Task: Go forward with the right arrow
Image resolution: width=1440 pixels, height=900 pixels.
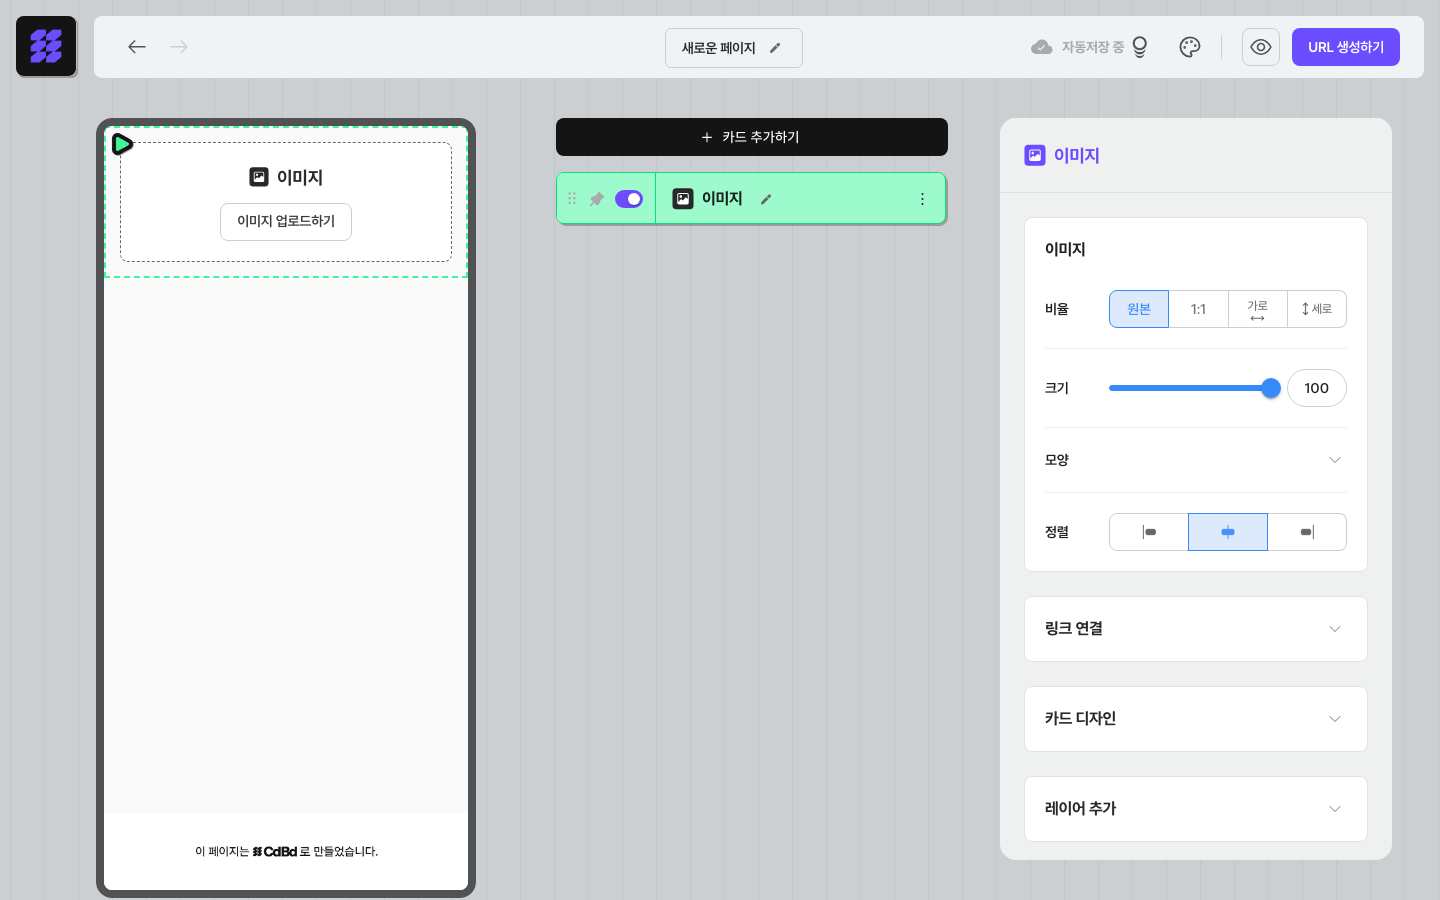Action: pos(179,47)
